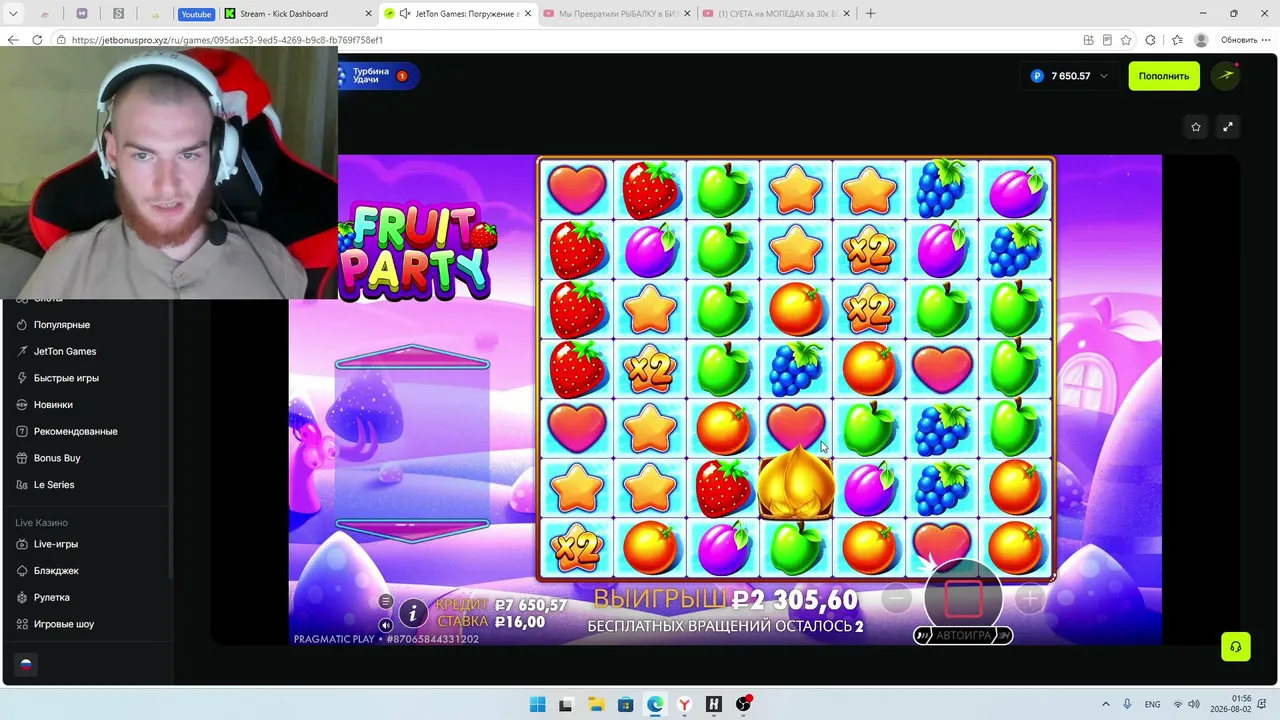1280x720 pixels.
Task: Open Microsoft Edge from the taskbar
Action: pyautogui.click(x=655, y=704)
